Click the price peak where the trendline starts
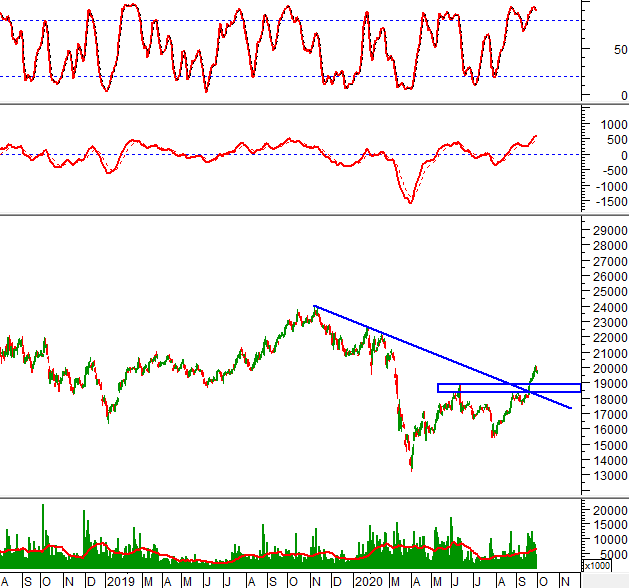Viewport: 629px width, 588px height. 315,308
